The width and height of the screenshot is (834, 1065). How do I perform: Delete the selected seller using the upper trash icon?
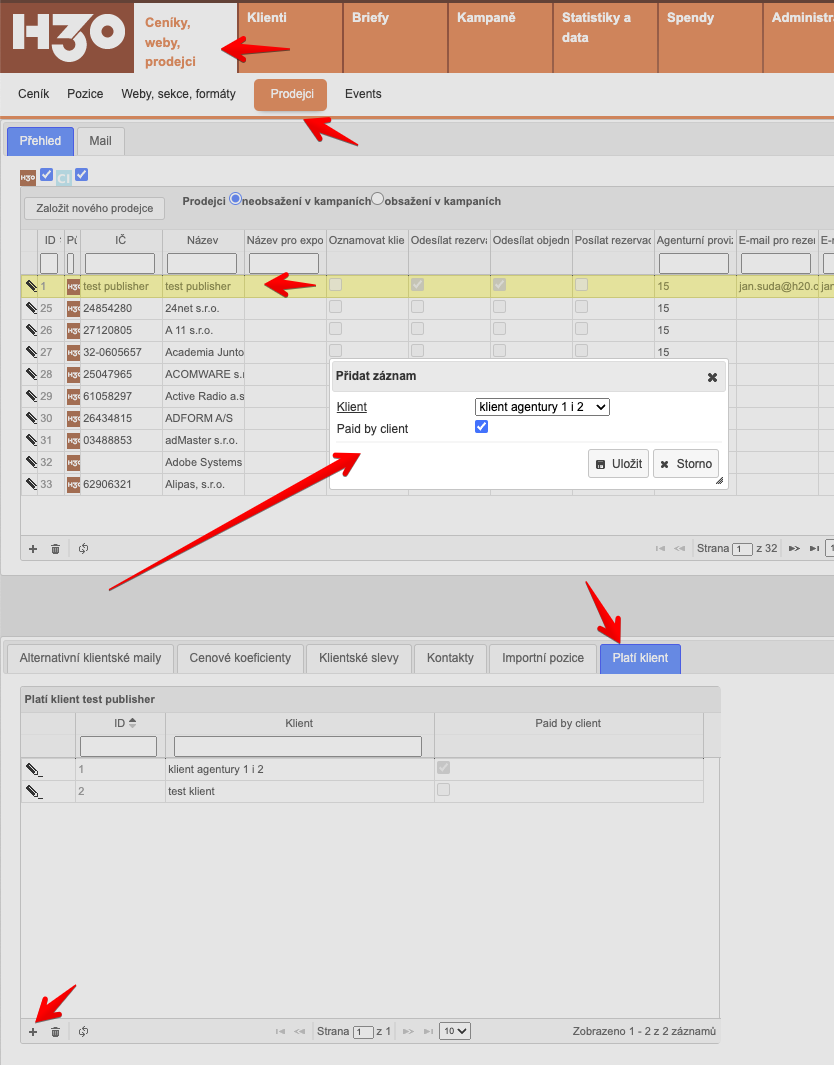(56, 548)
